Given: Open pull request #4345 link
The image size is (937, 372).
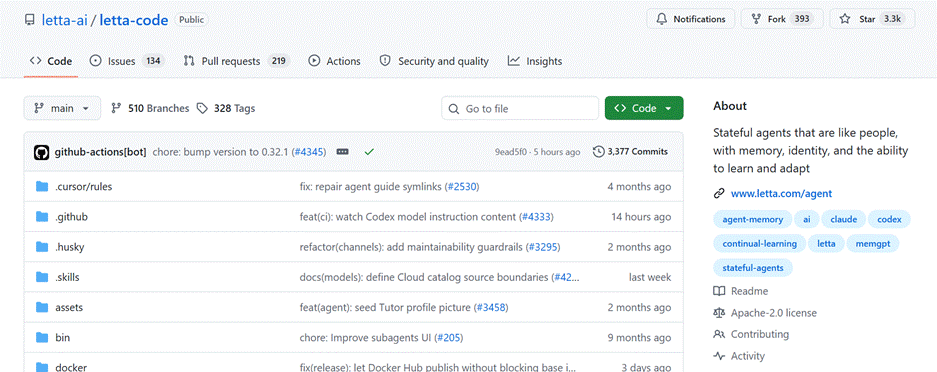Looking at the screenshot, I should pyautogui.click(x=309, y=152).
